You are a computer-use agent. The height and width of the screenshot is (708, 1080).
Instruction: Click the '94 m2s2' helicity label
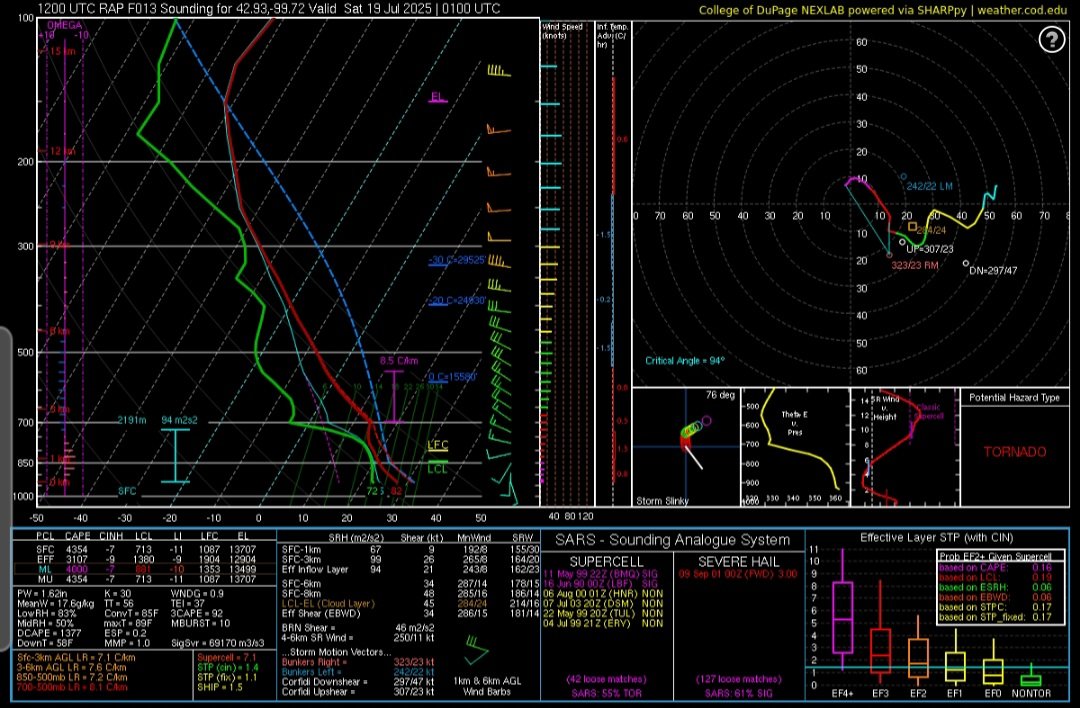(179, 419)
